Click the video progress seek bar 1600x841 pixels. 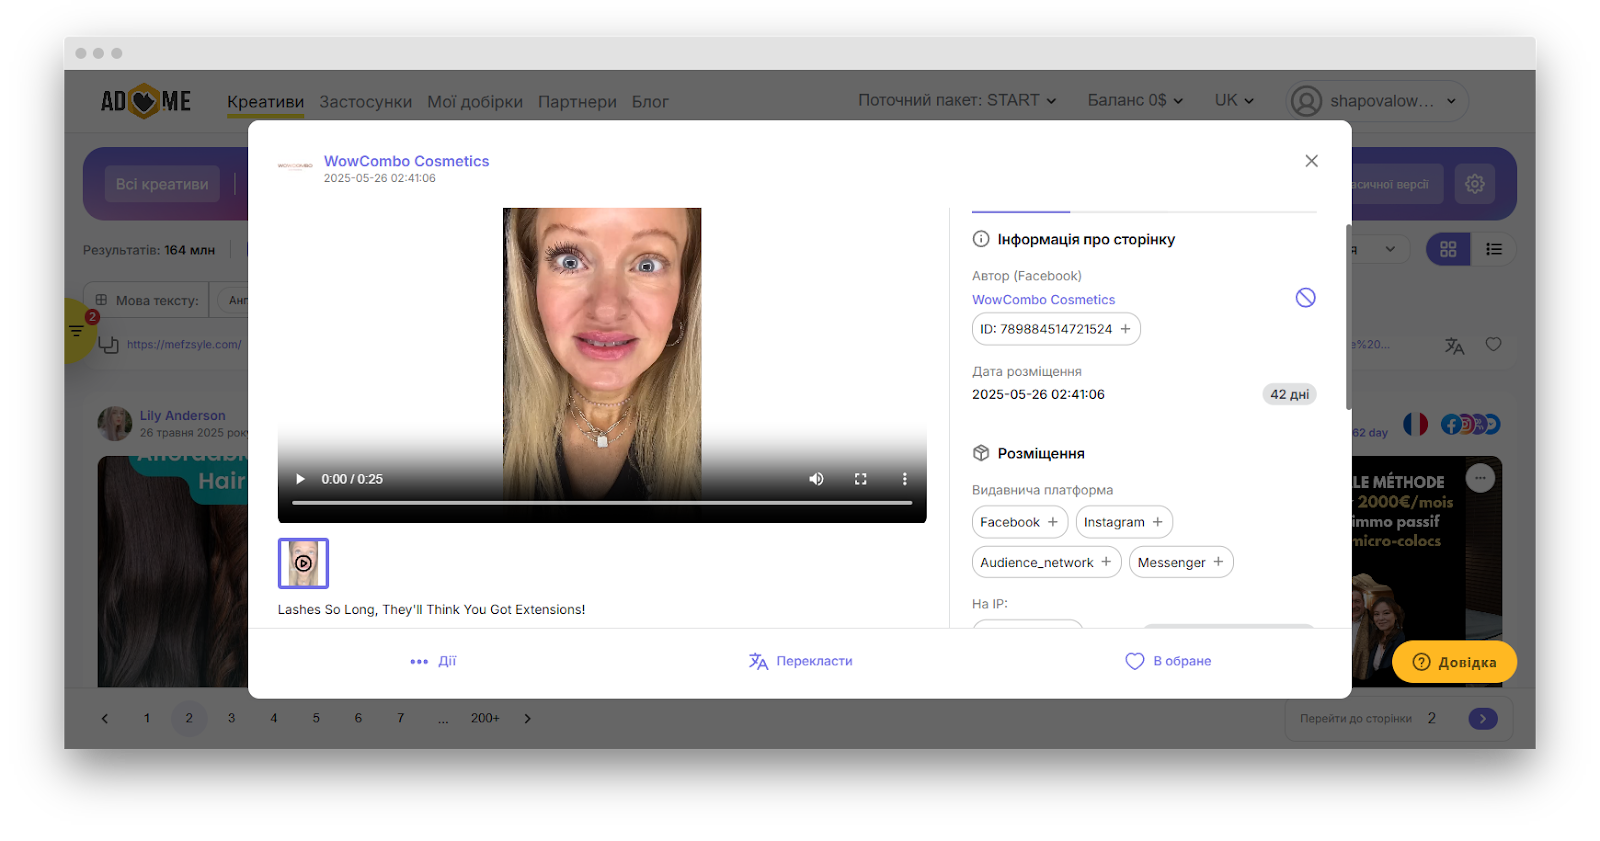[602, 503]
